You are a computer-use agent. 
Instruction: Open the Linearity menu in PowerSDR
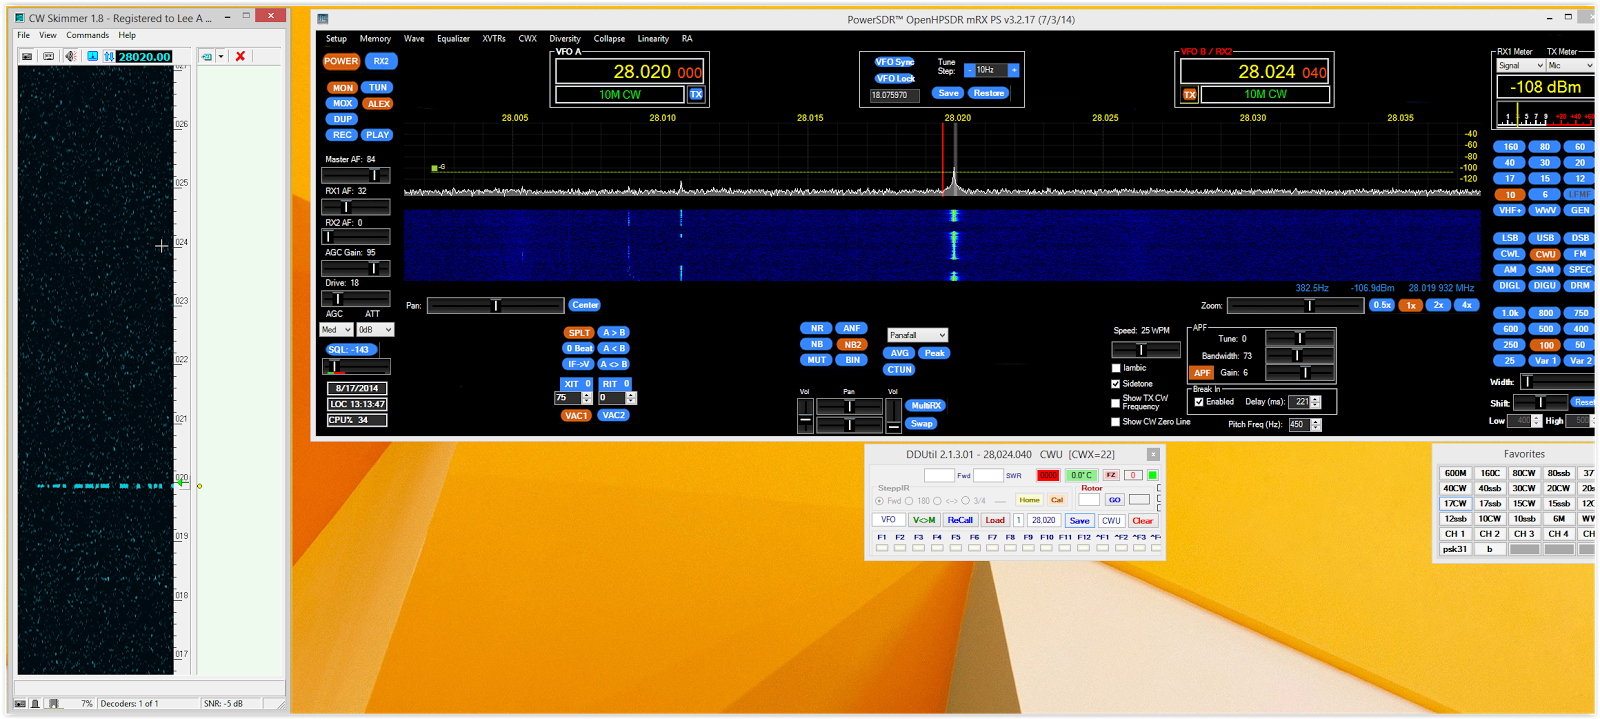pos(653,39)
